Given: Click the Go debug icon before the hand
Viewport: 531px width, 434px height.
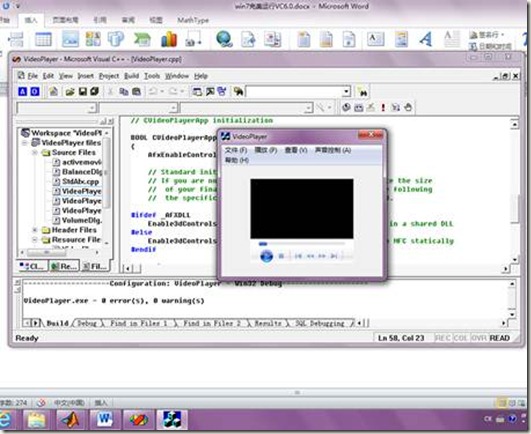Looking at the screenshot, I should (396, 107).
